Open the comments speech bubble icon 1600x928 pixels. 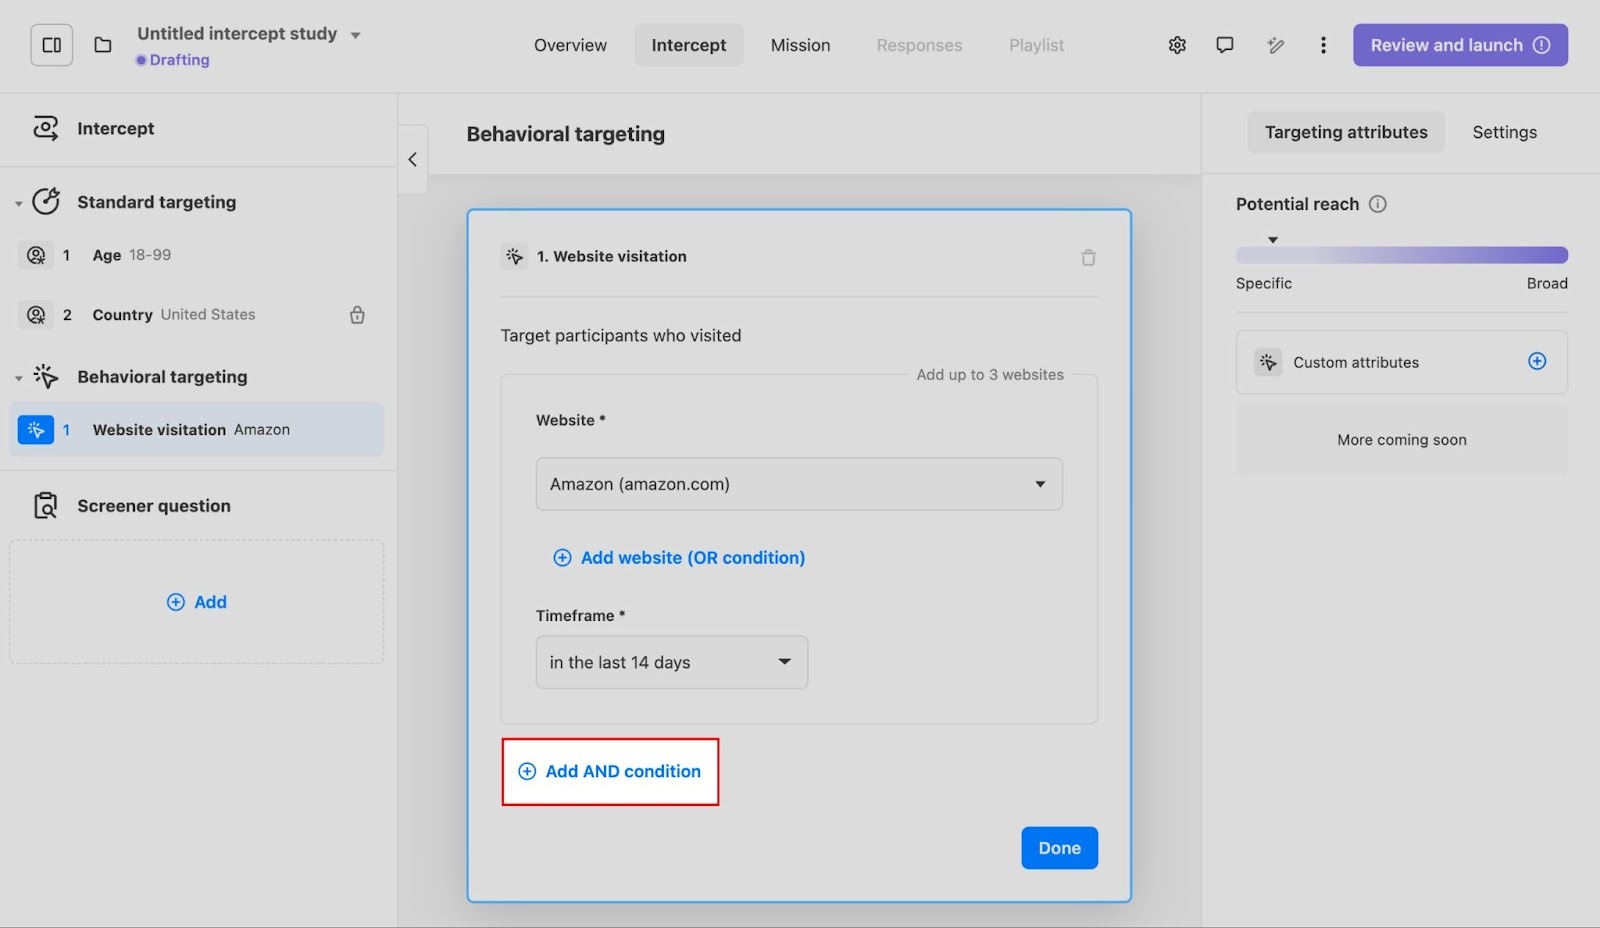click(x=1225, y=45)
